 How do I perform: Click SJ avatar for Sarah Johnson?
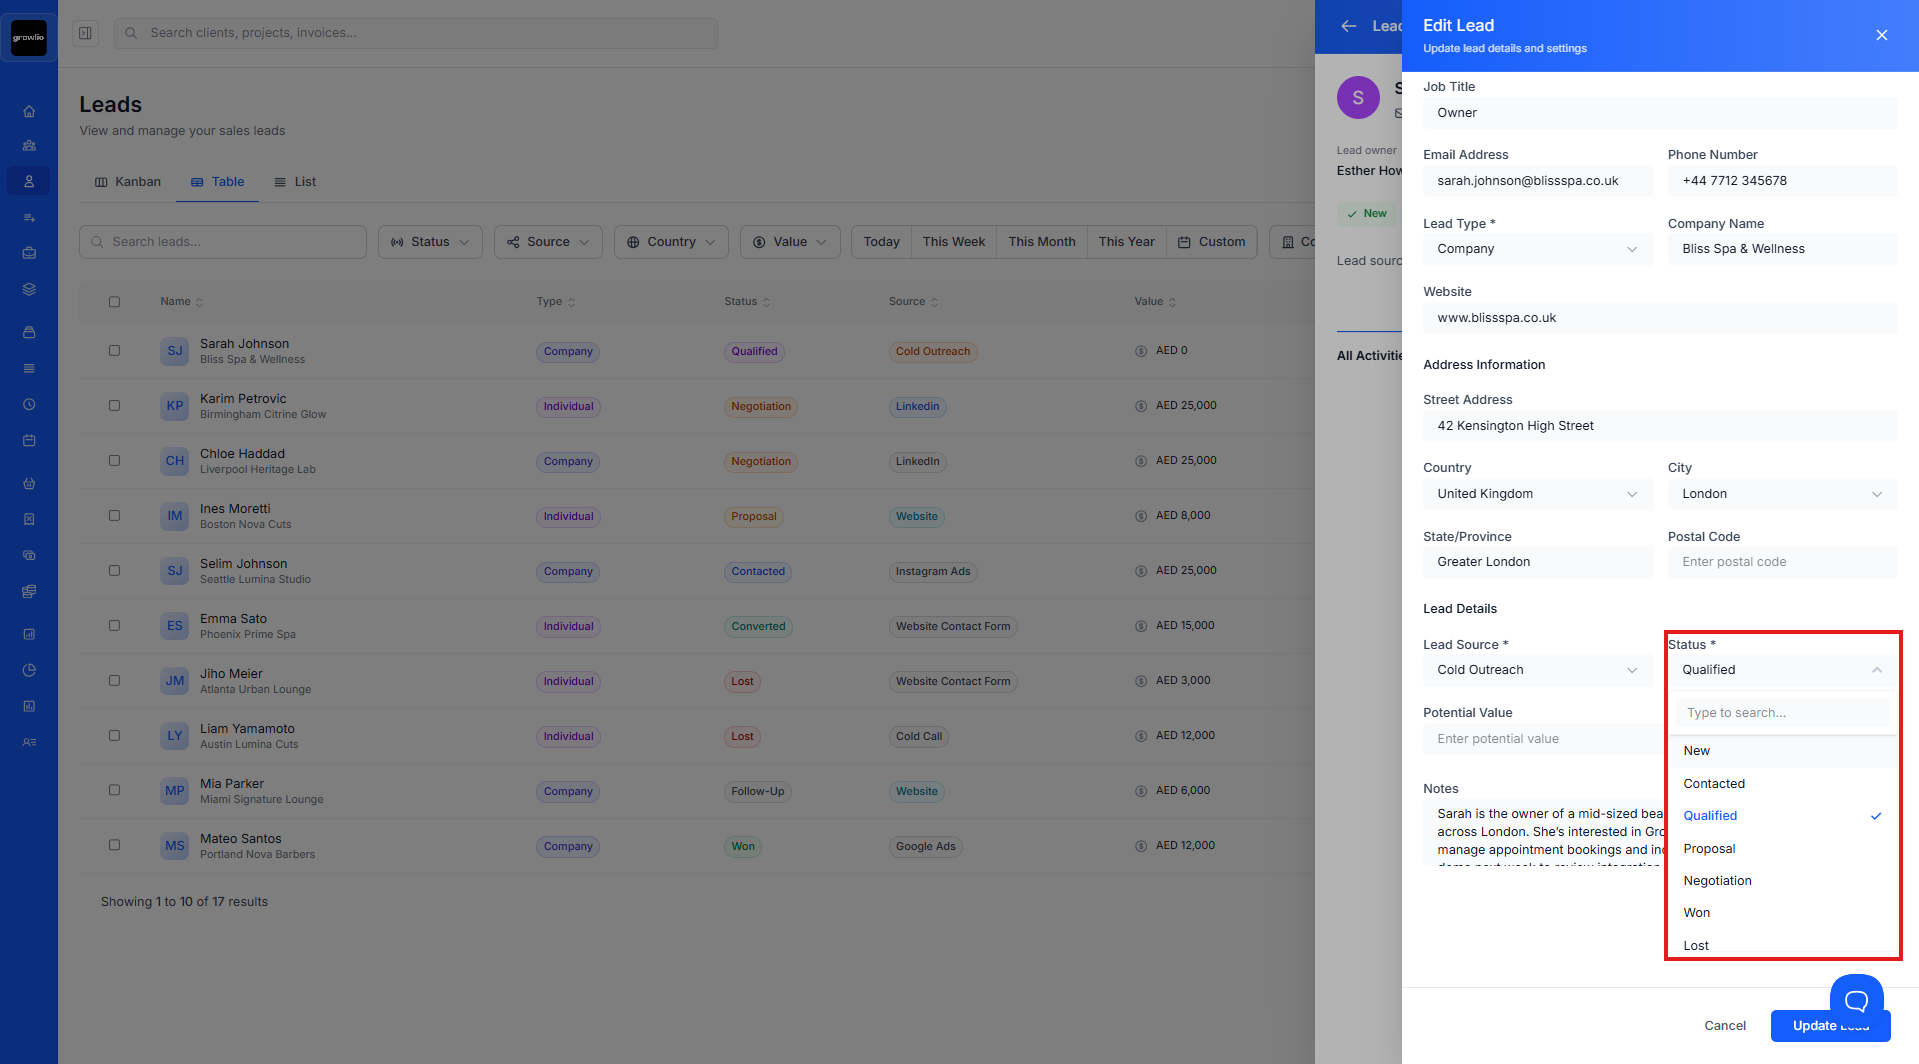point(175,351)
